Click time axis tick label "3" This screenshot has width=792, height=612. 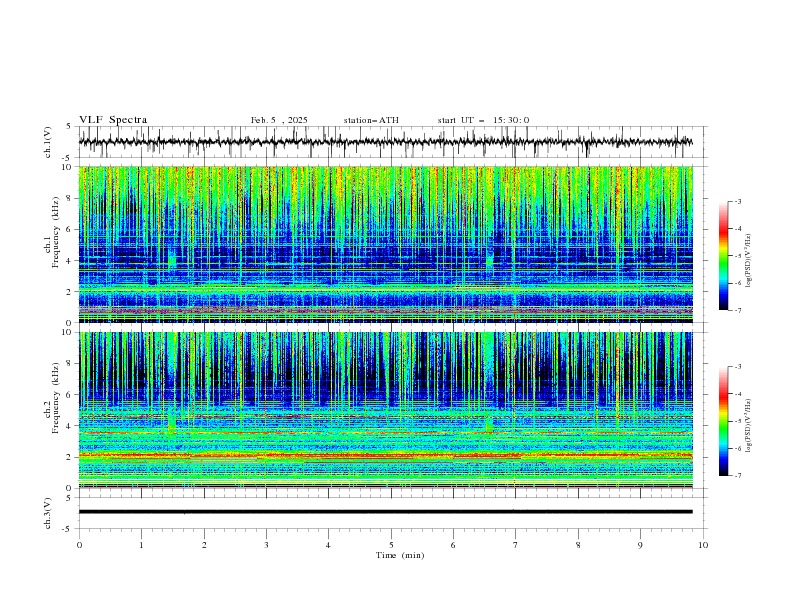tap(266, 545)
